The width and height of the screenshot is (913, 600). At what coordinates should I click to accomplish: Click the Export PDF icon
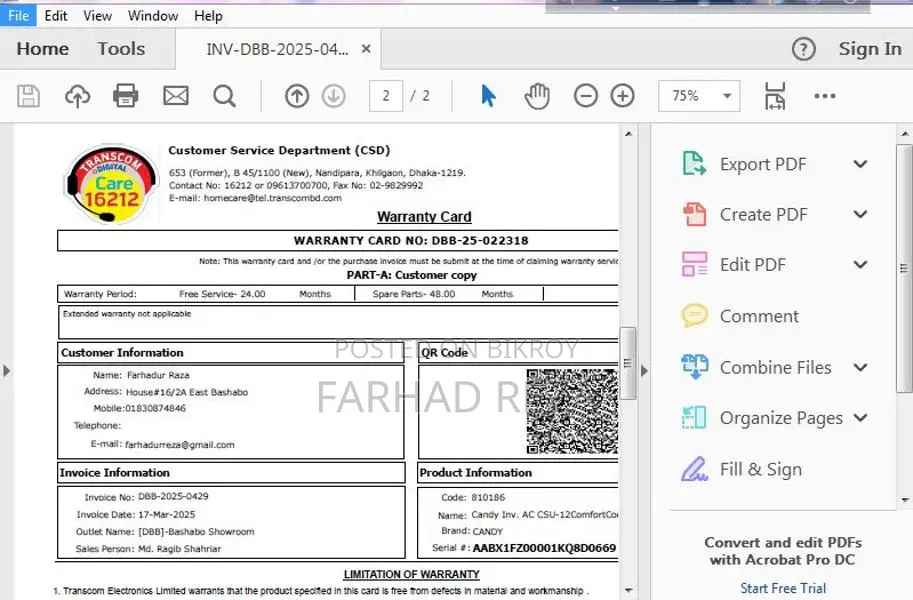click(694, 164)
